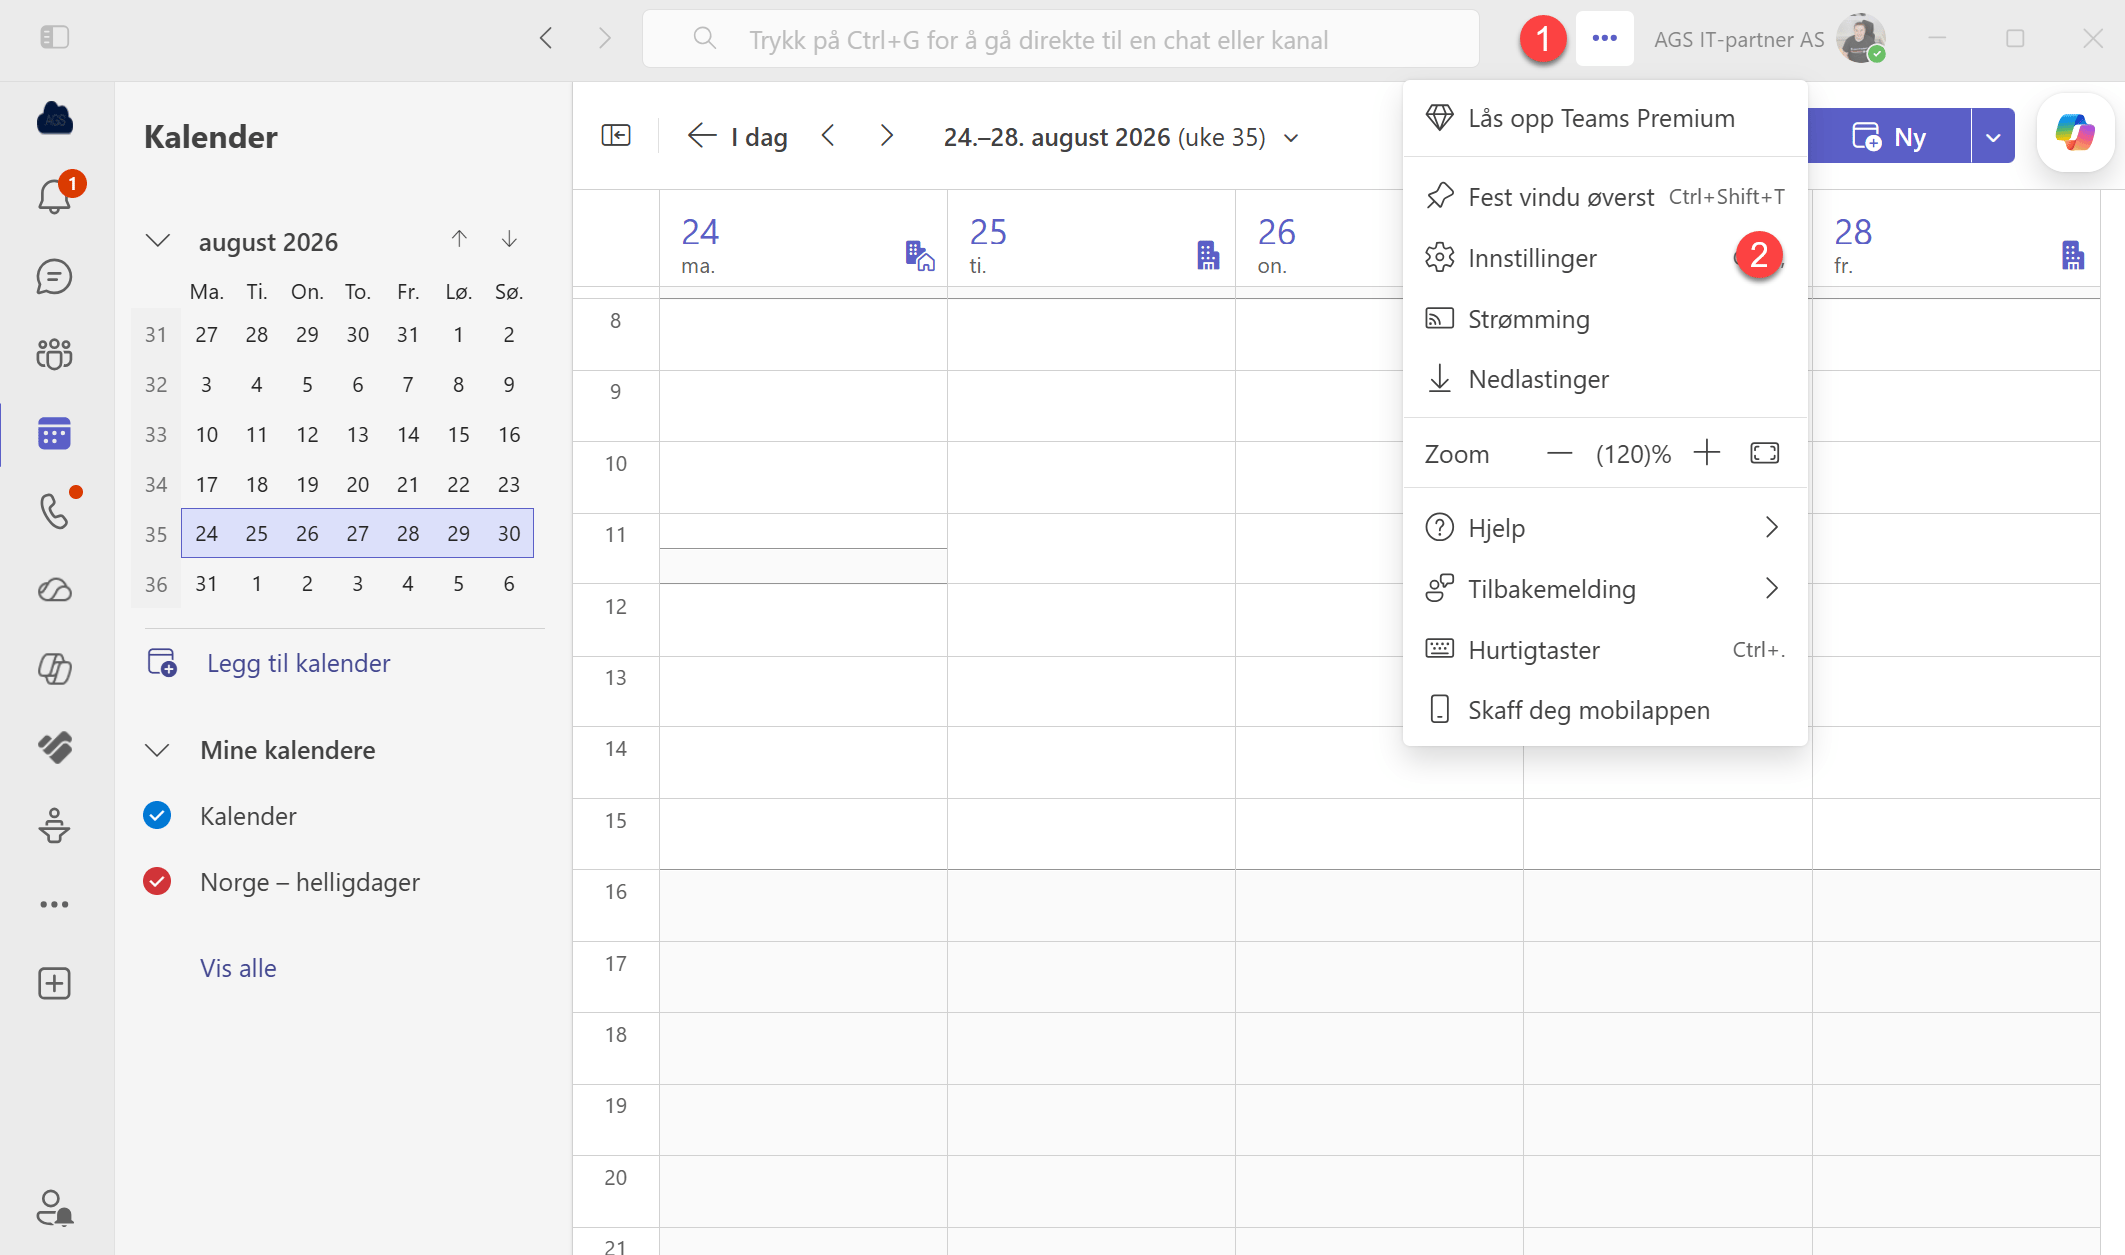Increase zoom with the plus icon
The image size is (2125, 1255).
click(x=1707, y=453)
